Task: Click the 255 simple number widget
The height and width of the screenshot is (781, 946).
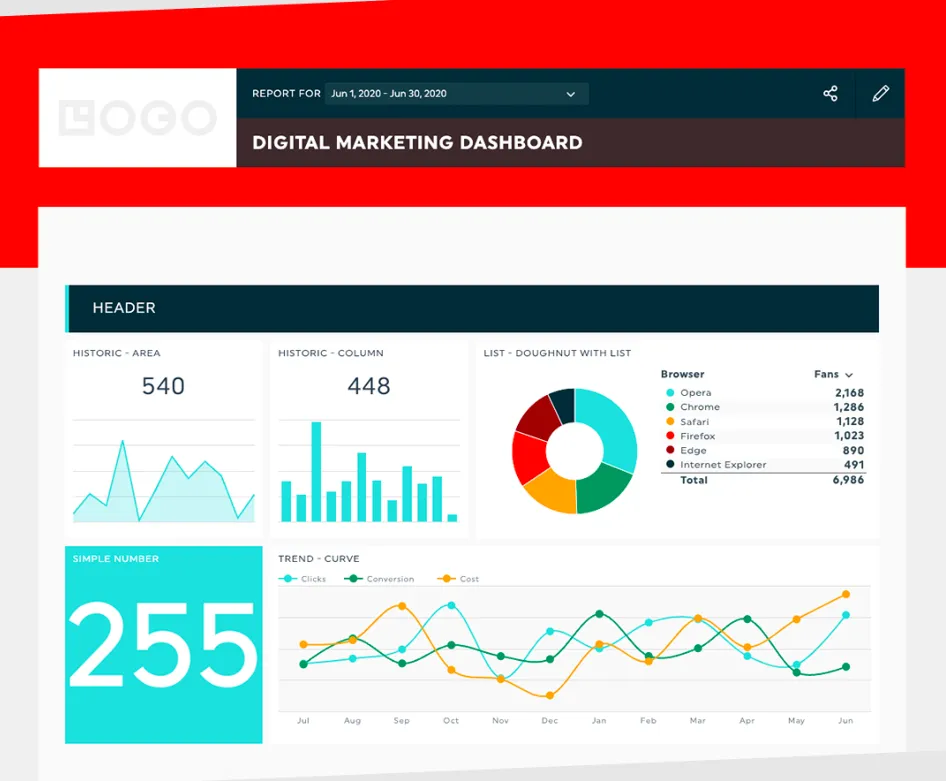Action: (x=164, y=645)
